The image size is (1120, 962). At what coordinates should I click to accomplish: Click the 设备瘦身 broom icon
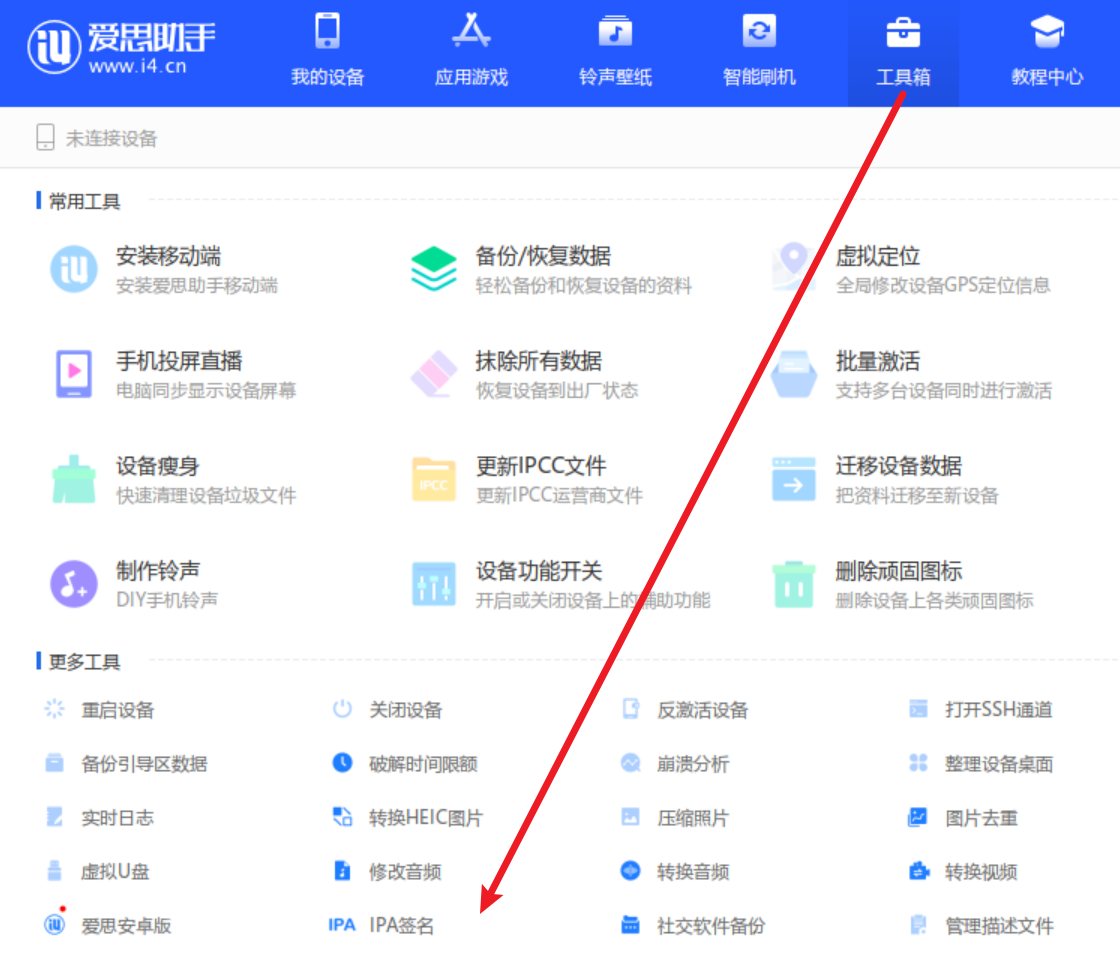pos(74,479)
